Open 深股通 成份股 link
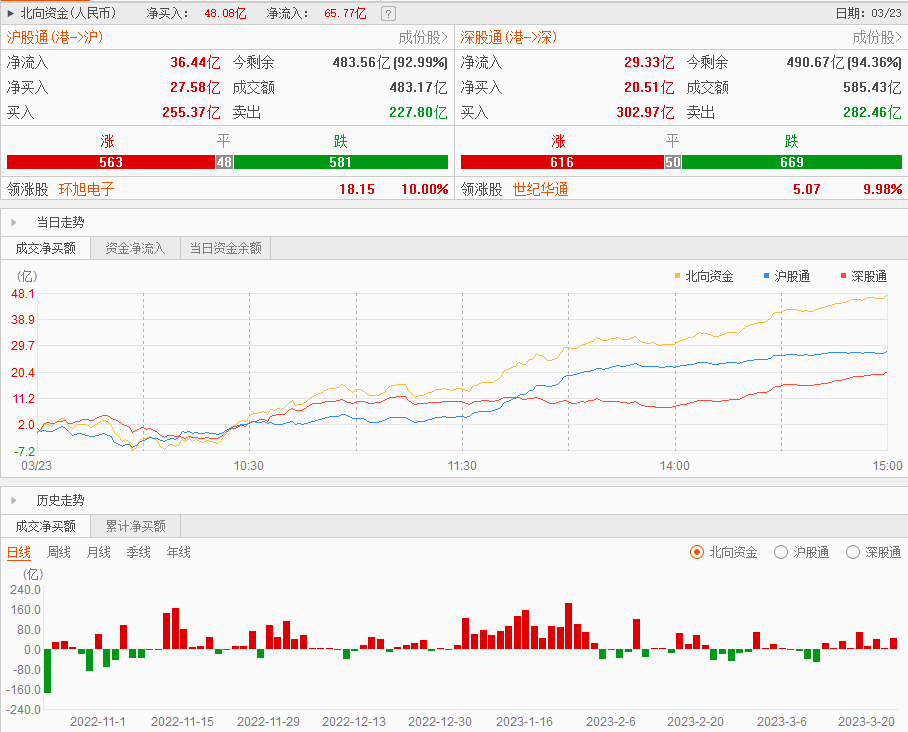Image resolution: width=908 pixels, height=732 pixels. click(x=877, y=38)
